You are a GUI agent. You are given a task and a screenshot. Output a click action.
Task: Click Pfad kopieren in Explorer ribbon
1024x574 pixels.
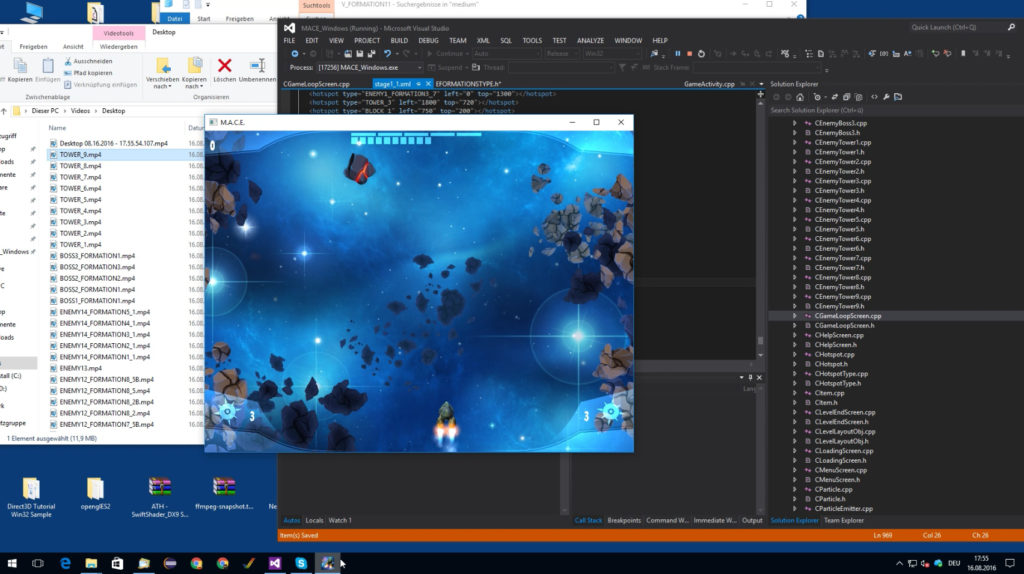(x=88, y=73)
